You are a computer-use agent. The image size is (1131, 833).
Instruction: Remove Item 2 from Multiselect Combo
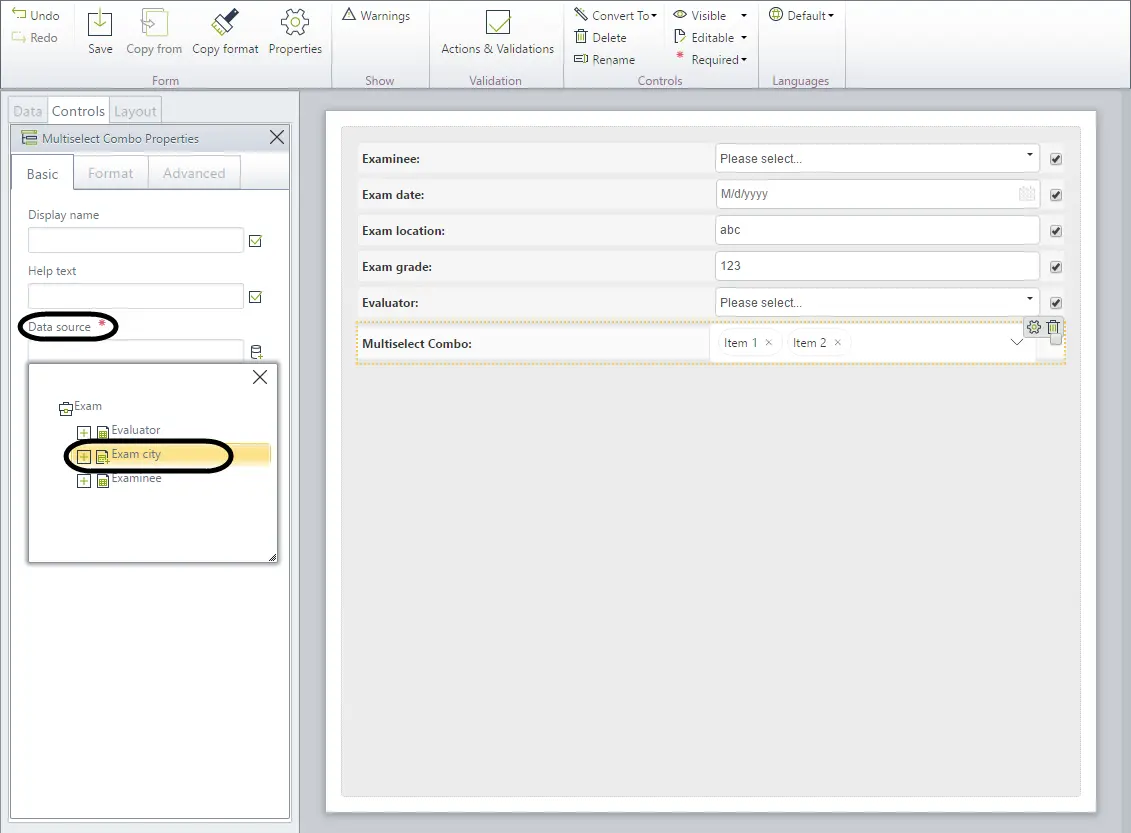[x=837, y=343]
